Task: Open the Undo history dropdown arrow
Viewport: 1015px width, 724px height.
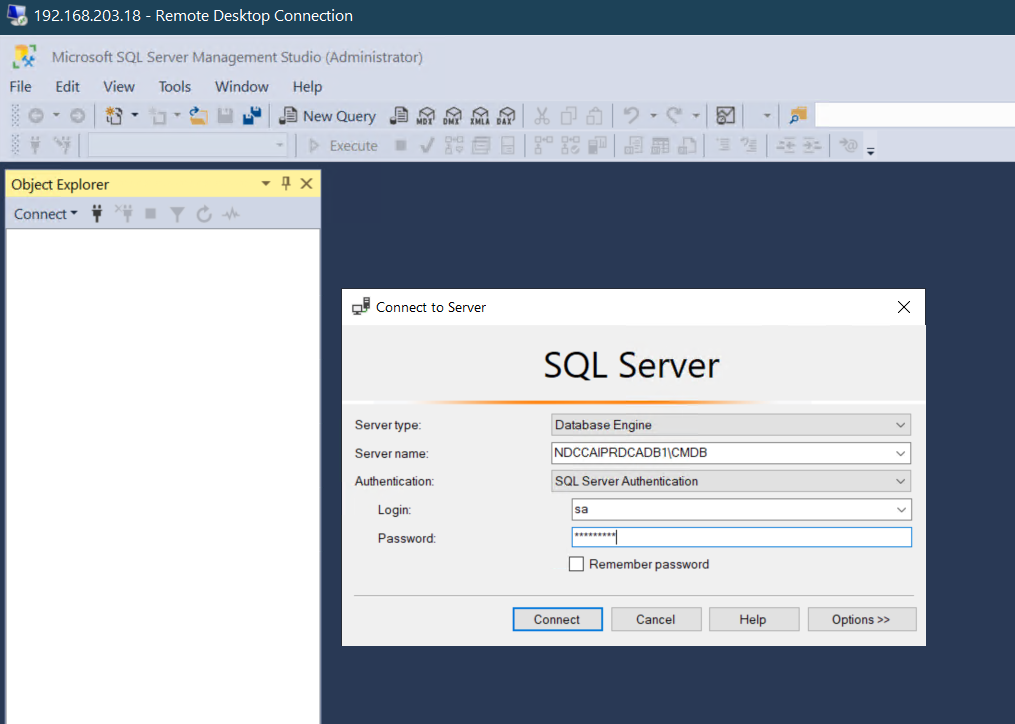Action: (x=653, y=116)
